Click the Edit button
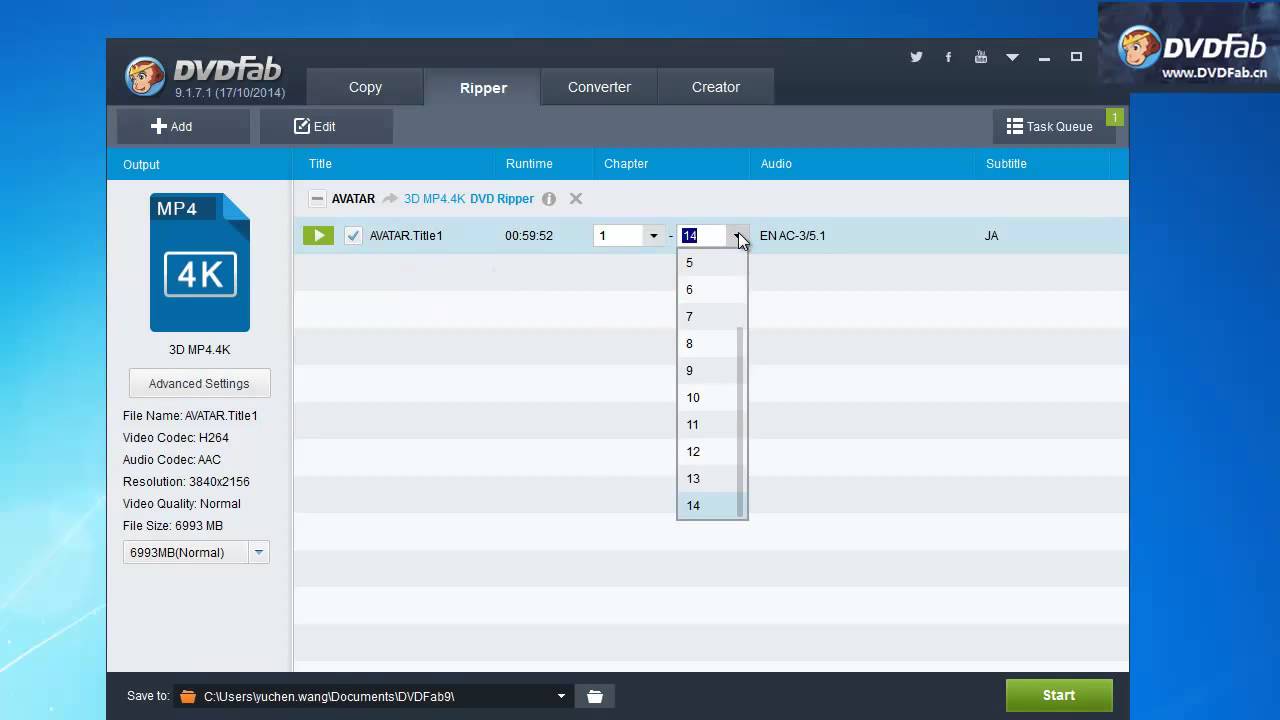This screenshot has width=1280, height=720. [326, 126]
